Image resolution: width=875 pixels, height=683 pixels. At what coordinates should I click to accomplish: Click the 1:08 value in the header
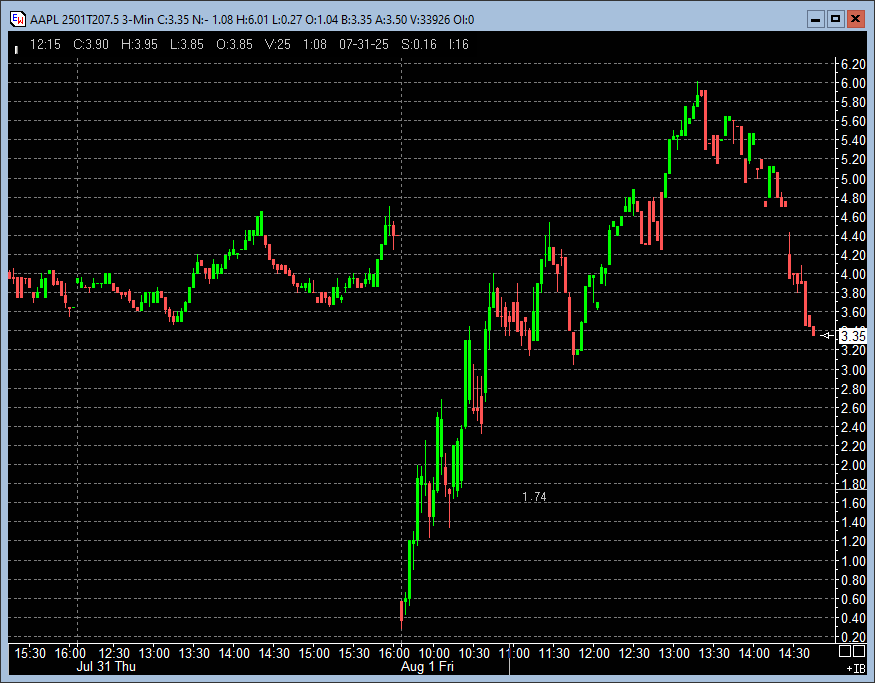click(x=315, y=44)
